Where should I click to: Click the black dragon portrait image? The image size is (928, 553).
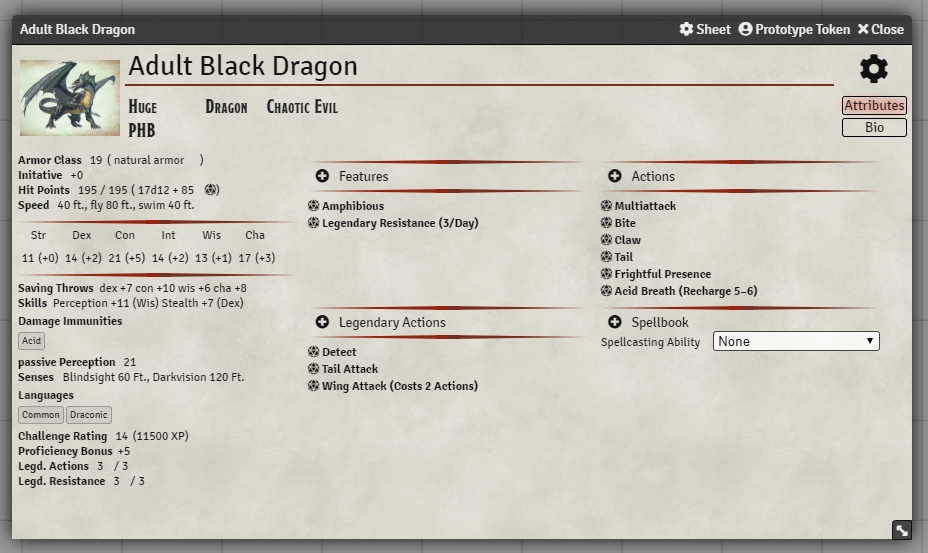click(69, 98)
